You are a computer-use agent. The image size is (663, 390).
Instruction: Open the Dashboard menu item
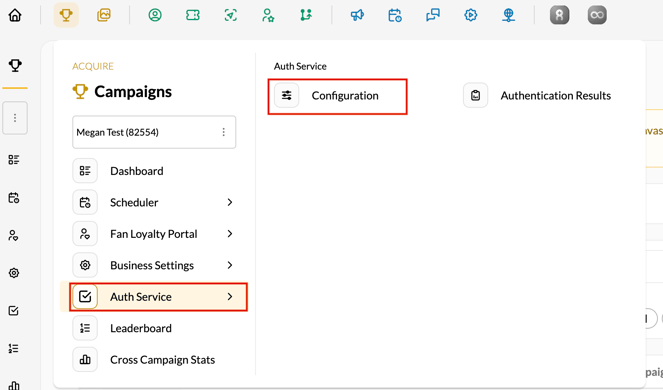pyautogui.click(x=153, y=171)
